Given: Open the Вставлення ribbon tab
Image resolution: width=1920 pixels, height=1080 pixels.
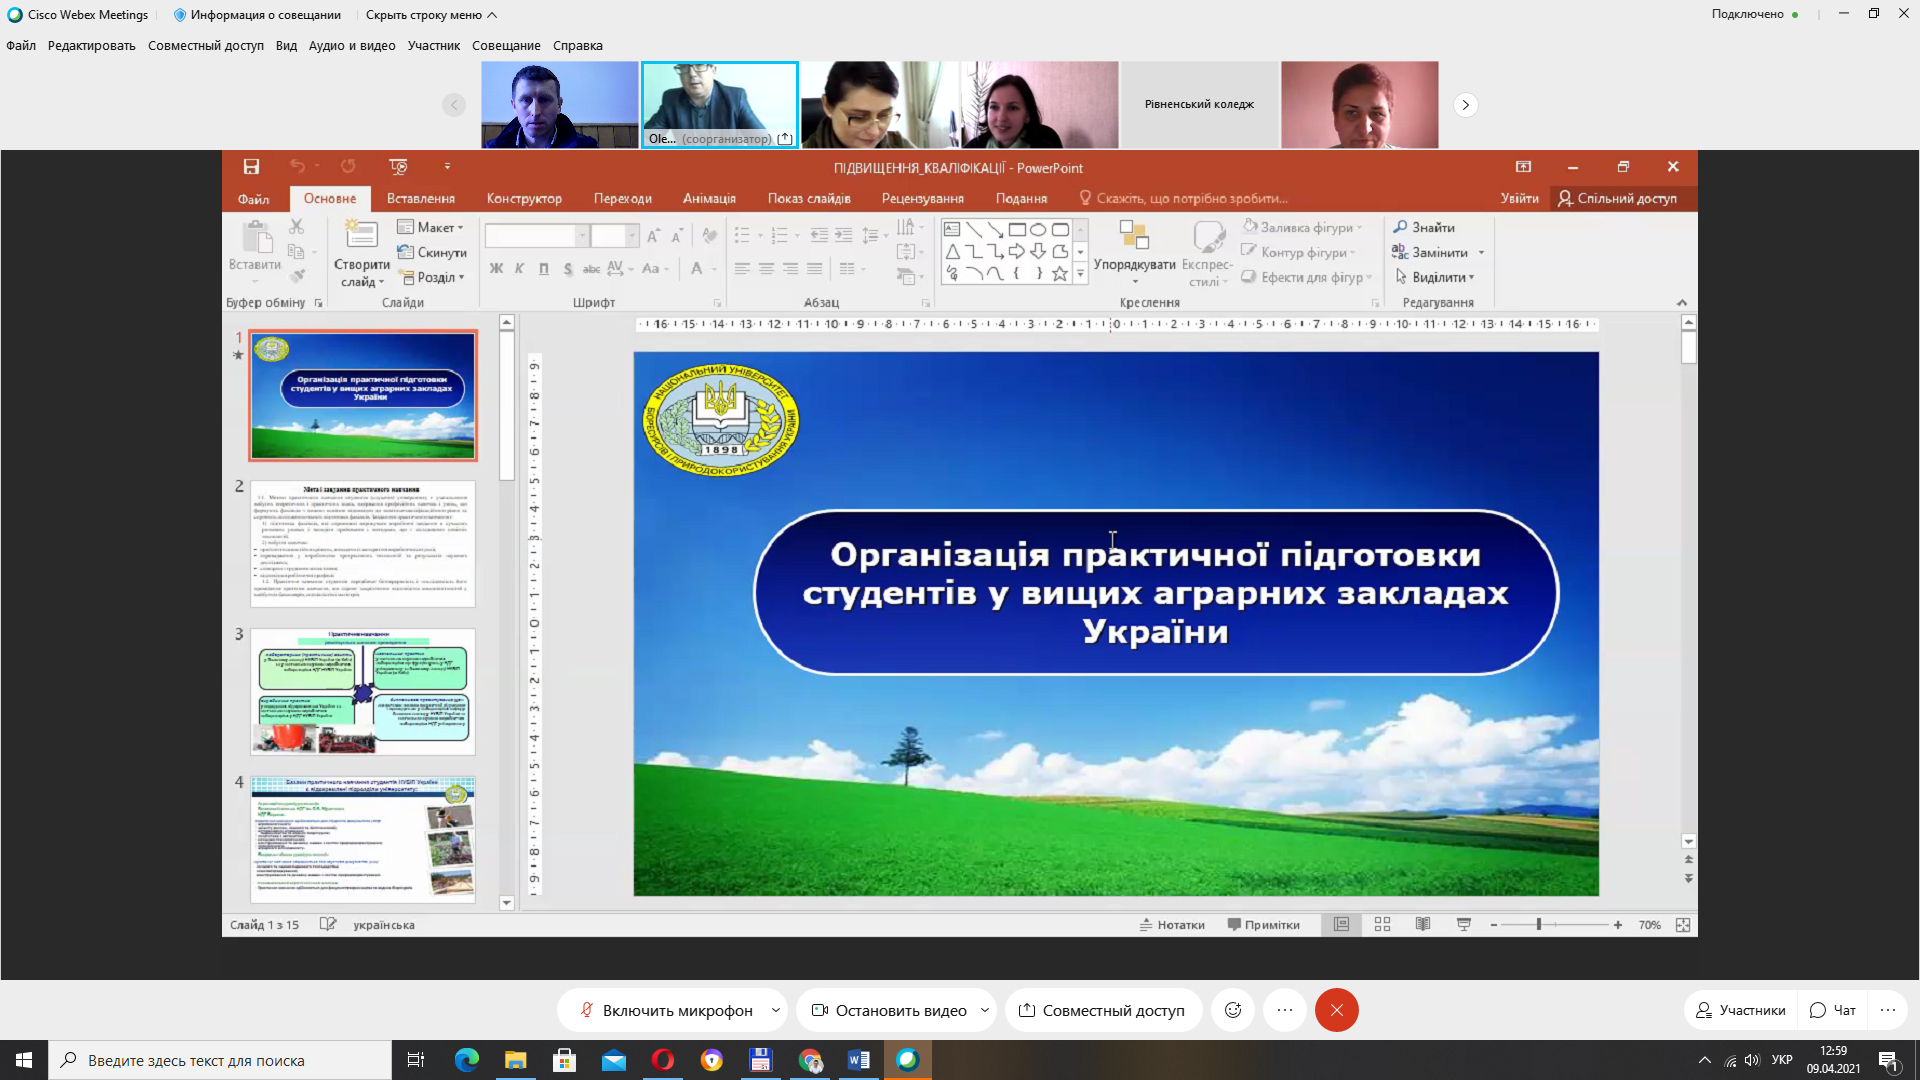Looking at the screenshot, I should (x=421, y=198).
